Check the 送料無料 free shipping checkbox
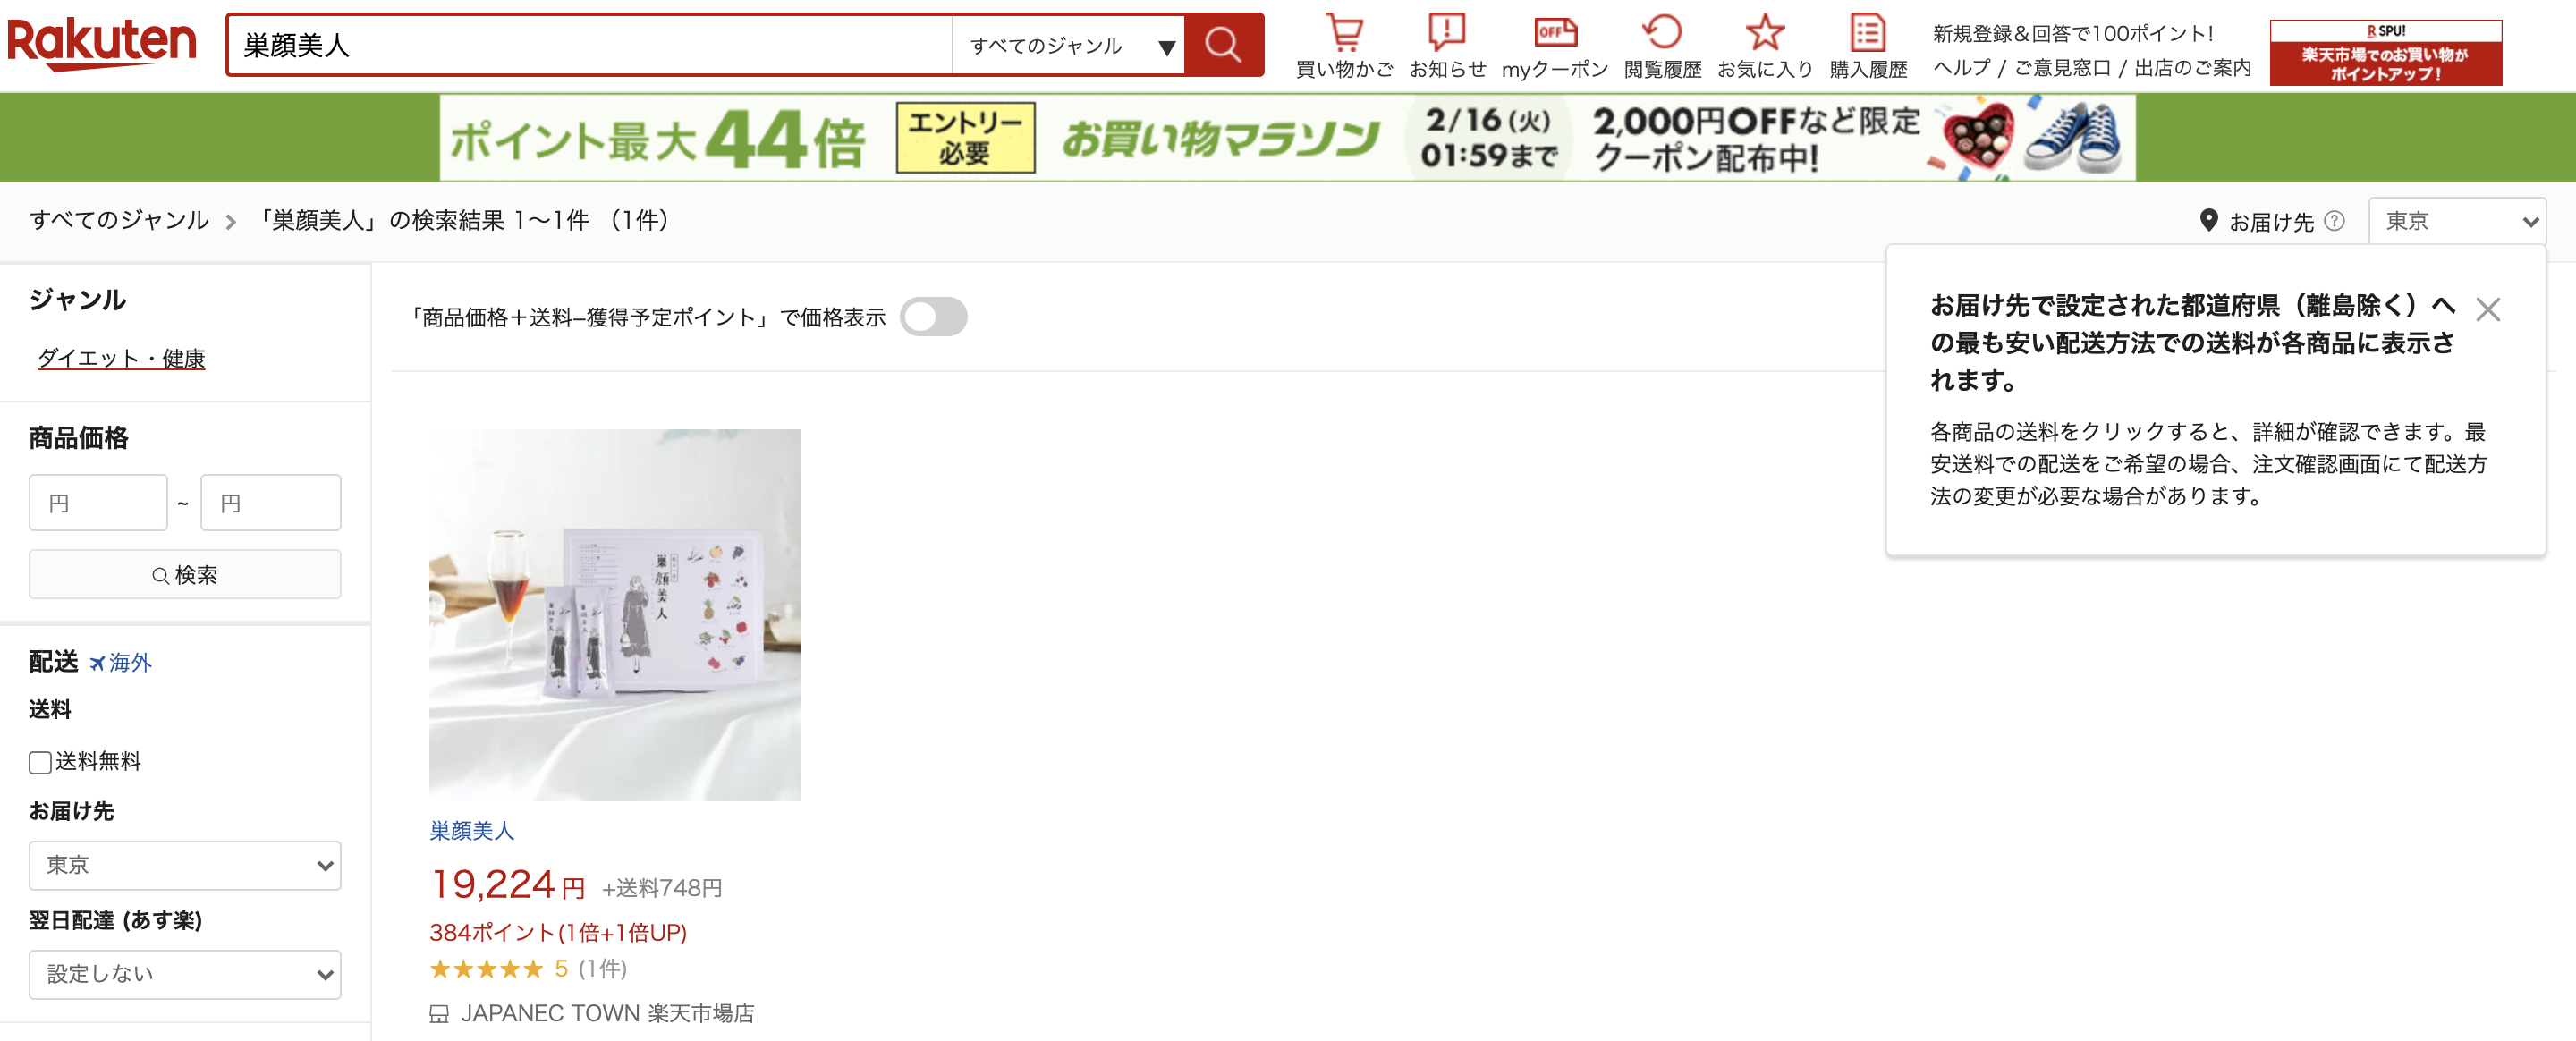 (x=40, y=763)
